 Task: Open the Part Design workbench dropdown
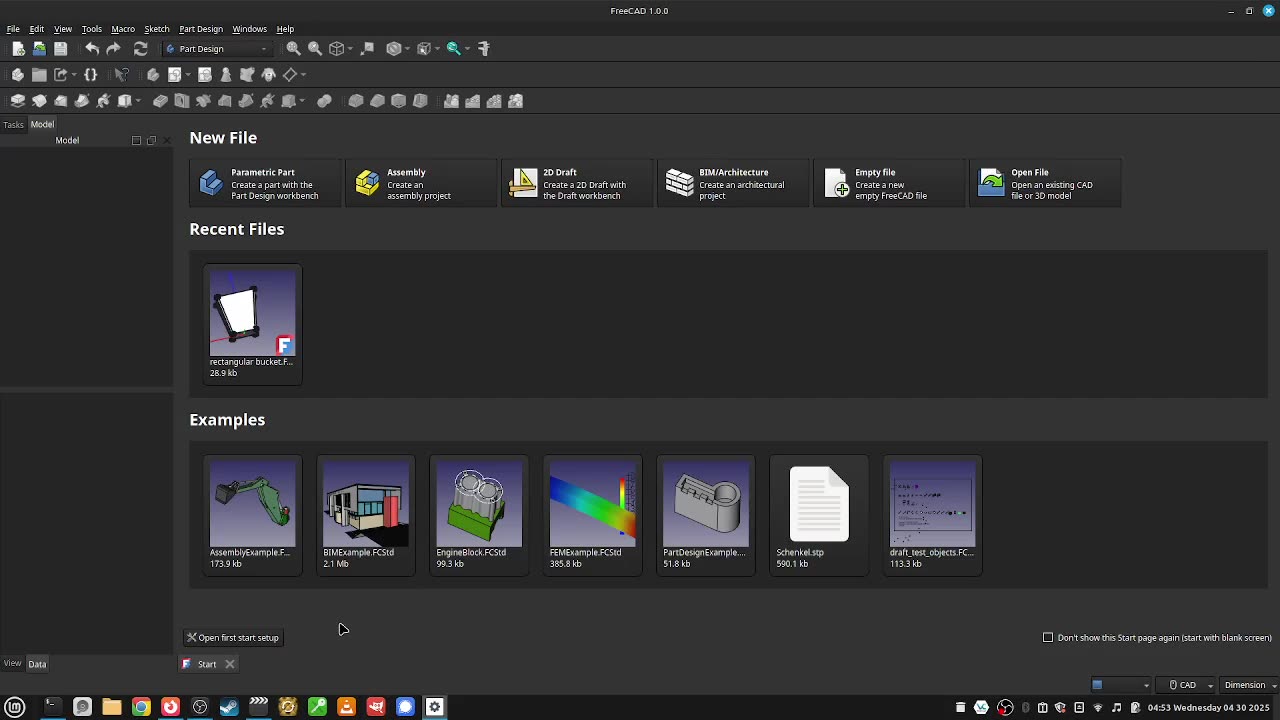click(x=218, y=49)
